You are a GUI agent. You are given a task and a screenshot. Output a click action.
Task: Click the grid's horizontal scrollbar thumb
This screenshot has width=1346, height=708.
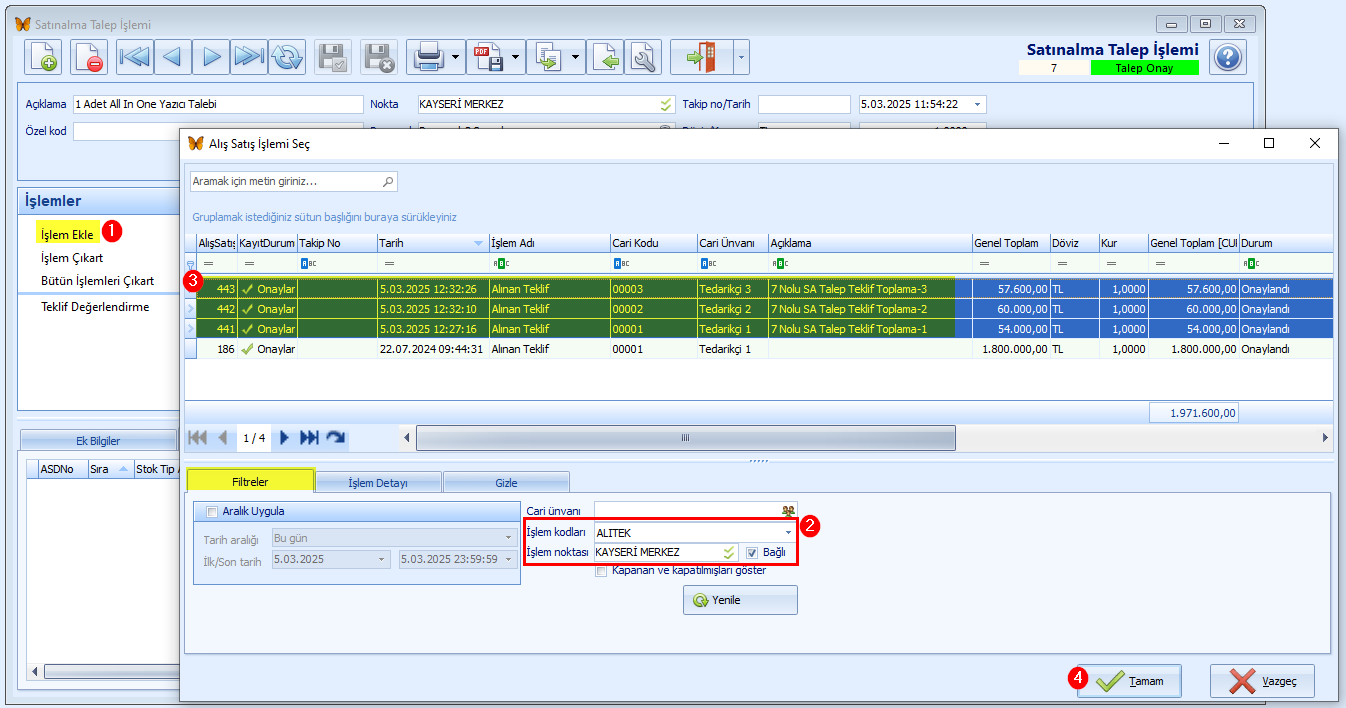pos(686,438)
